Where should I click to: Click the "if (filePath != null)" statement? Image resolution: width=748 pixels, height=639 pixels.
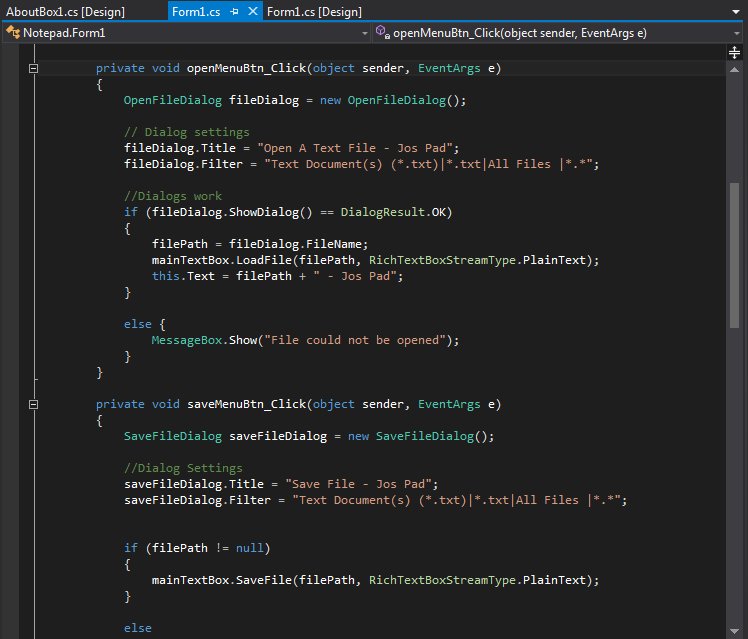197,548
